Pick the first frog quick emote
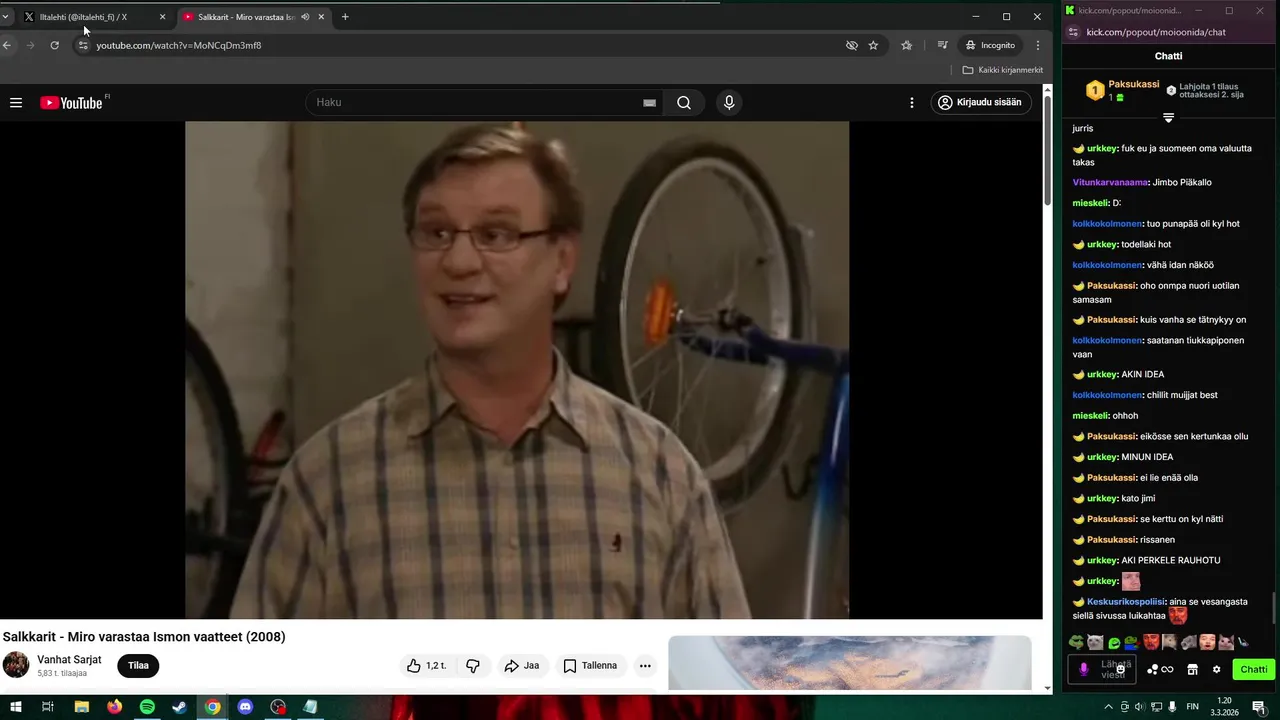The height and width of the screenshot is (720, 1280). [x=1077, y=642]
